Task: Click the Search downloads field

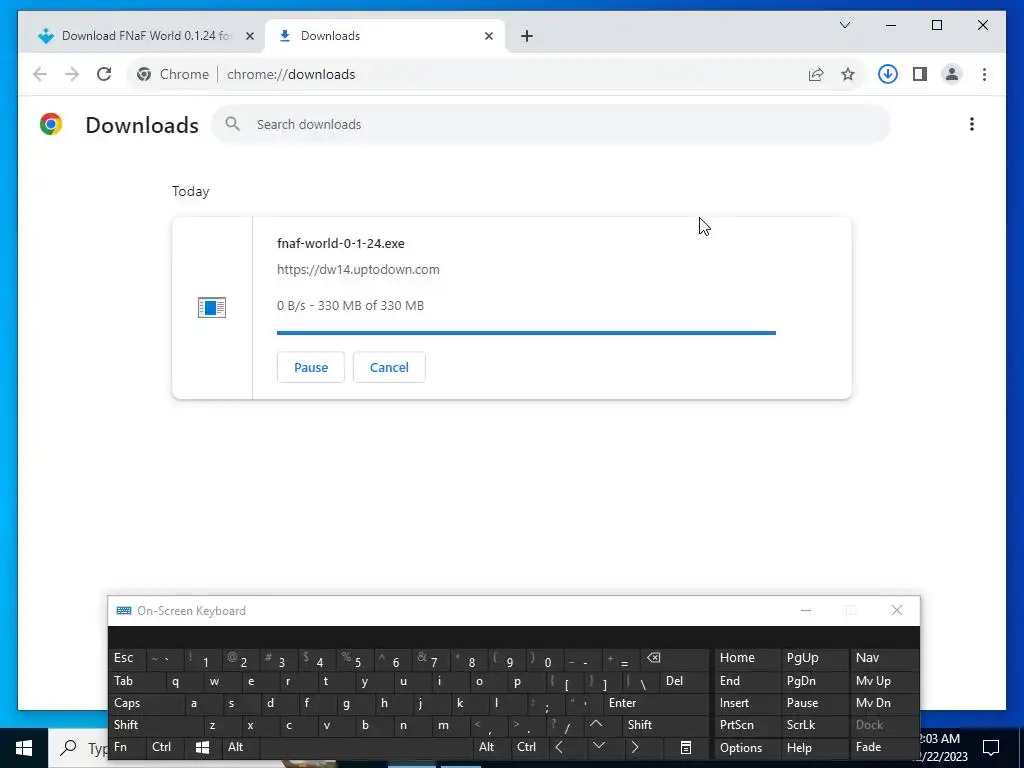Action: [x=551, y=124]
